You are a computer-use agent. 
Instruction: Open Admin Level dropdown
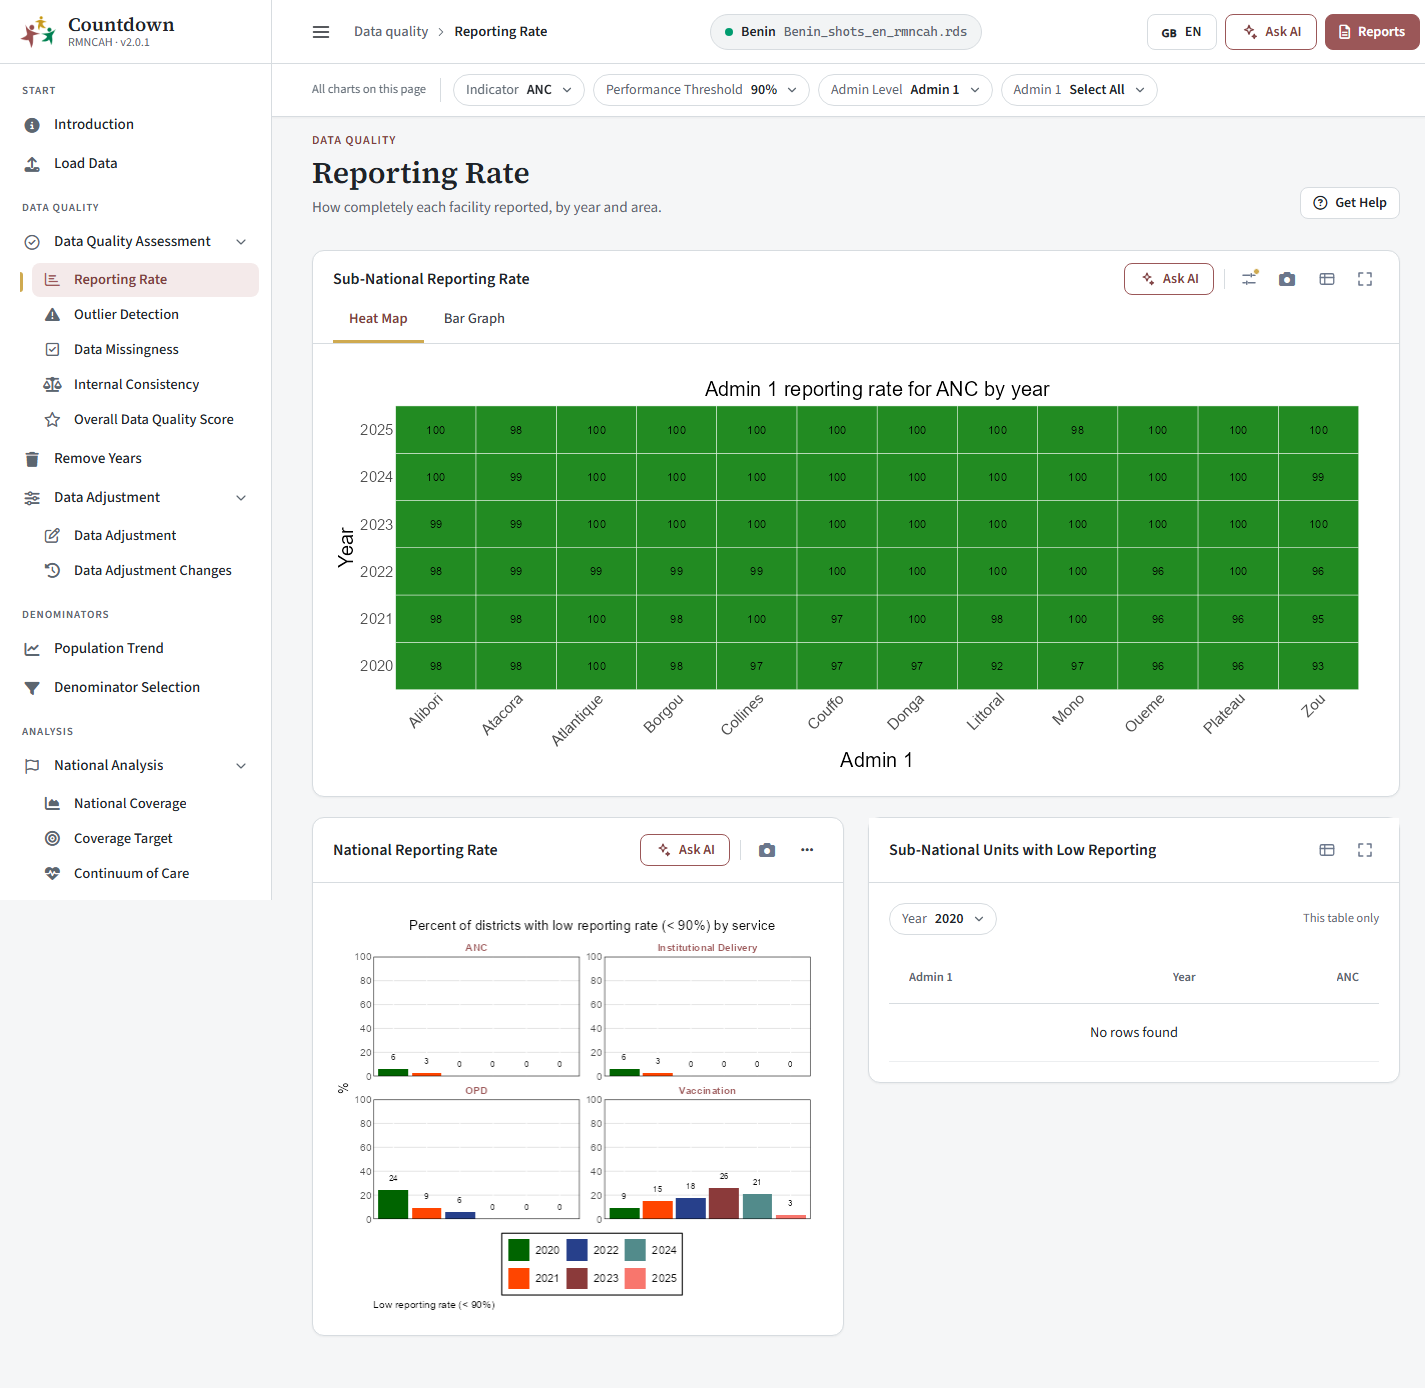905,90
